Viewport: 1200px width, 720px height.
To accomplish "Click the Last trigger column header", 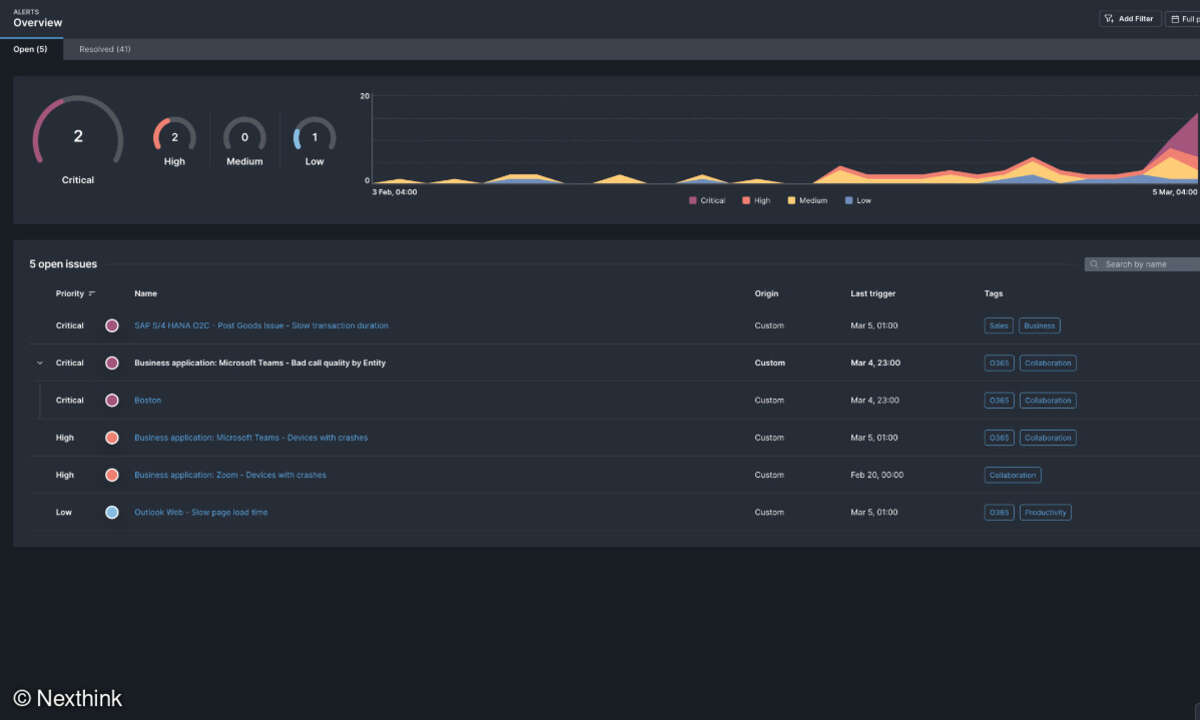I will (x=873, y=294).
